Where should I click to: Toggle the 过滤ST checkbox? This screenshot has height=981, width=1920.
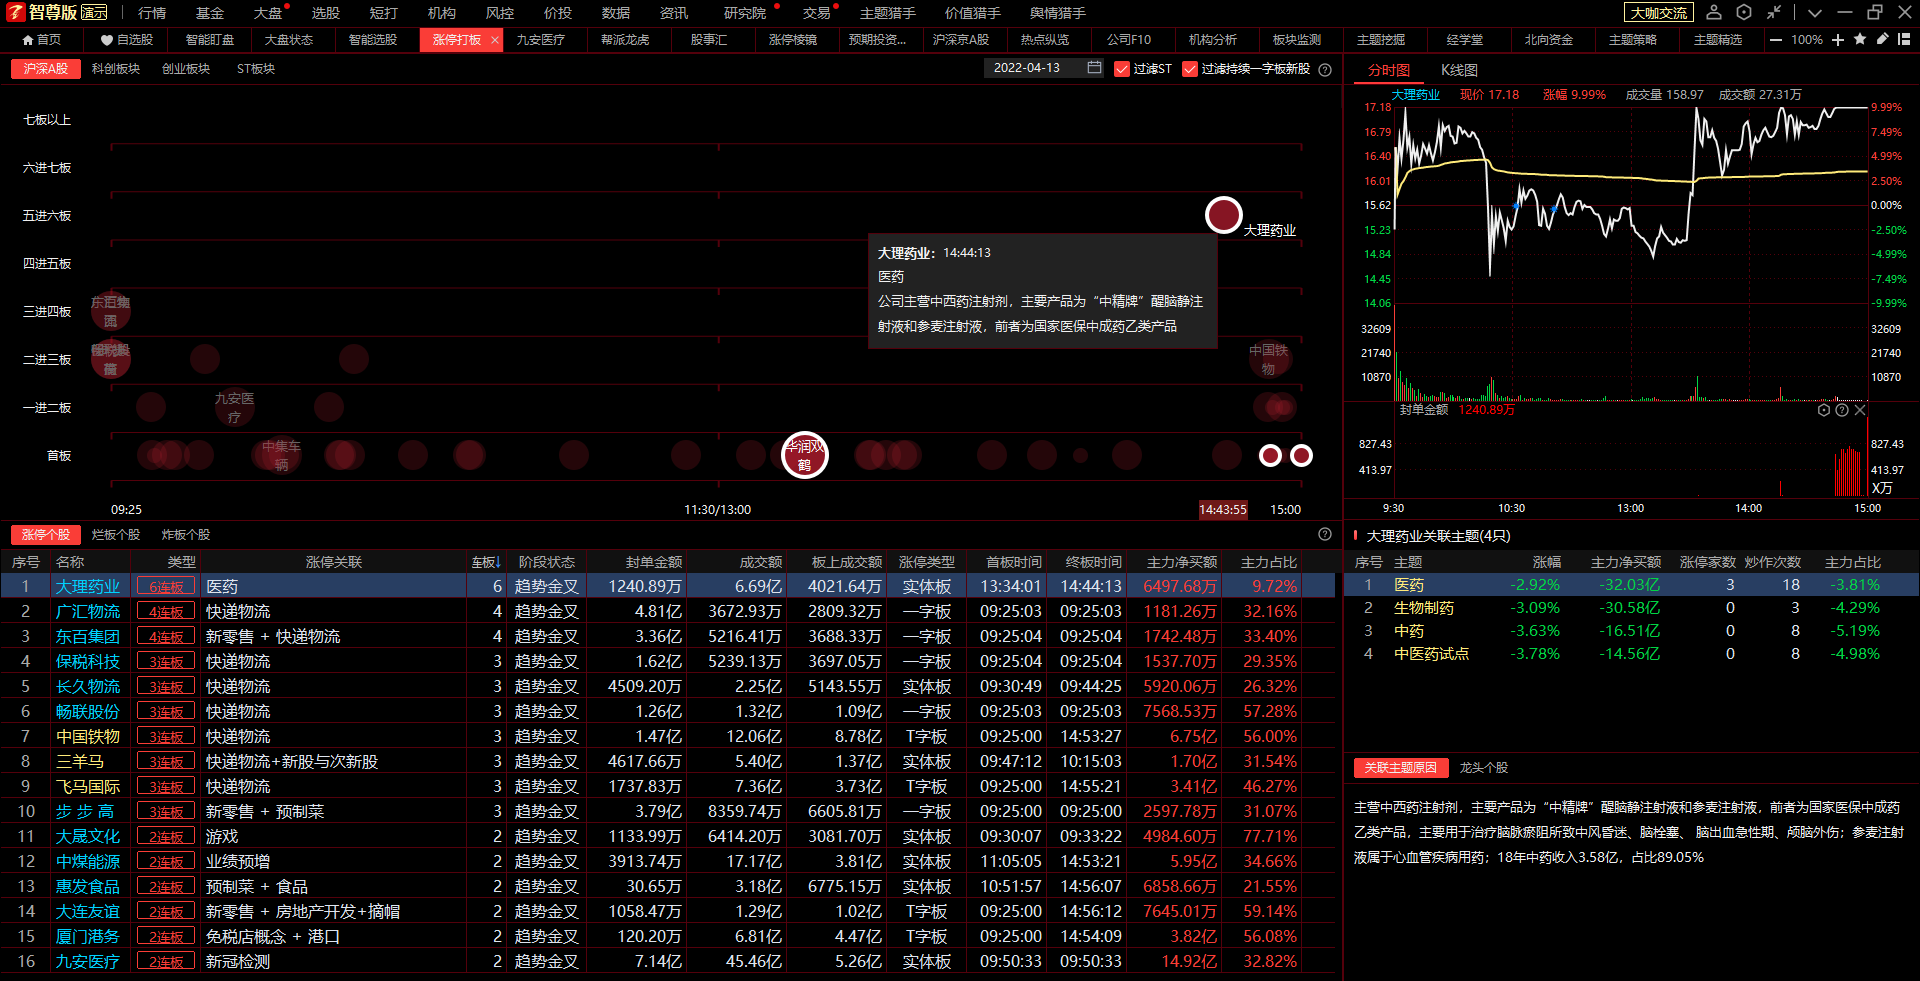(1122, 69)
